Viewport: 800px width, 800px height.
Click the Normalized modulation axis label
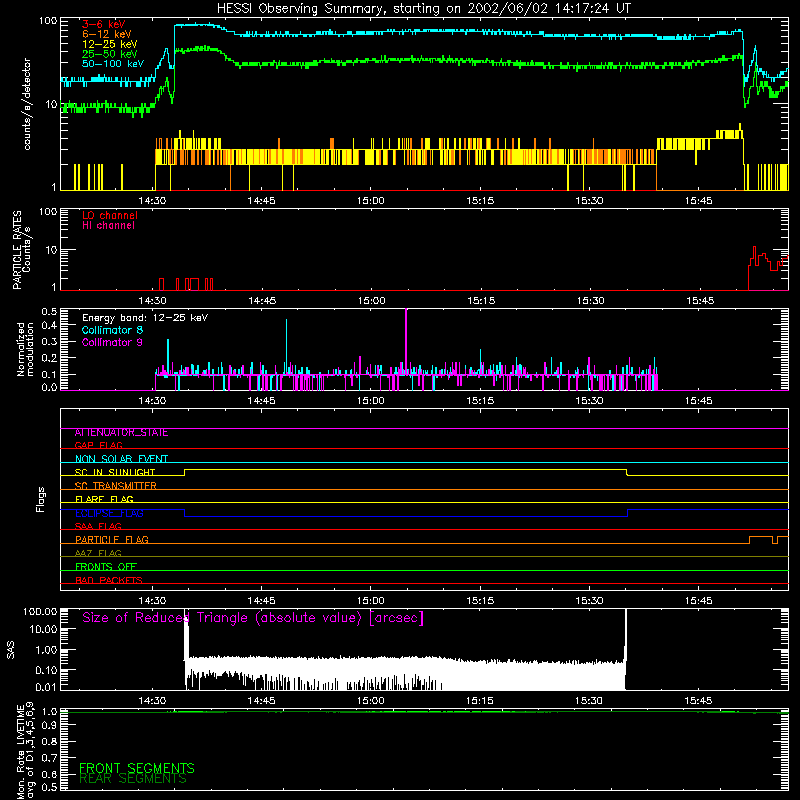pyautogui.click(x=24, y=349)
